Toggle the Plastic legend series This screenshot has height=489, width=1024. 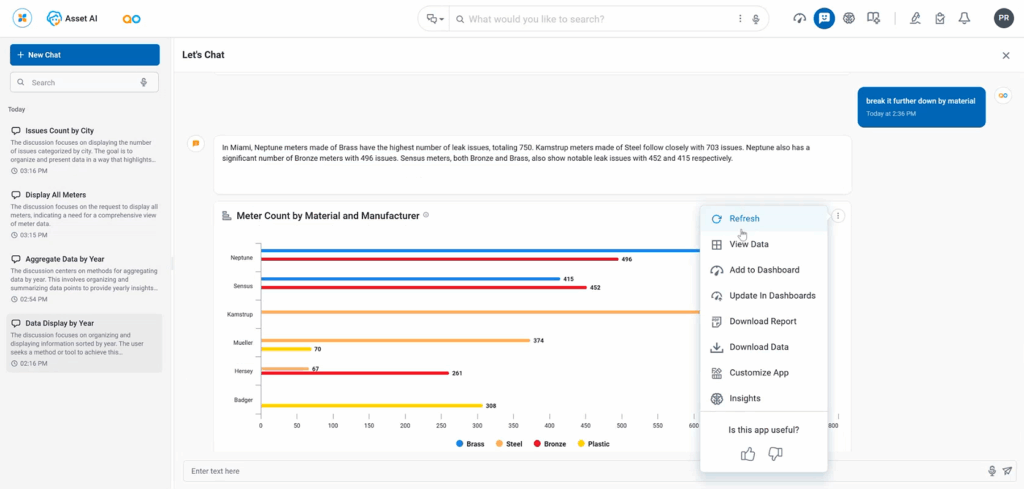pyautogui.click(x=594, y=444)
